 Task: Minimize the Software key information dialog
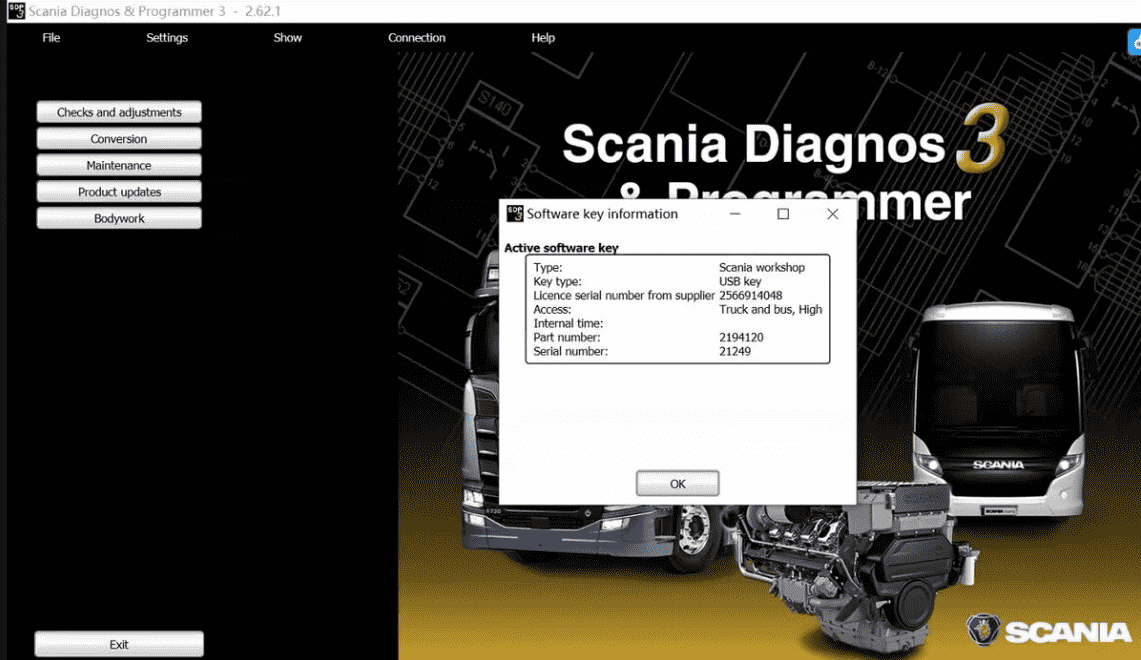pos(735,214)
